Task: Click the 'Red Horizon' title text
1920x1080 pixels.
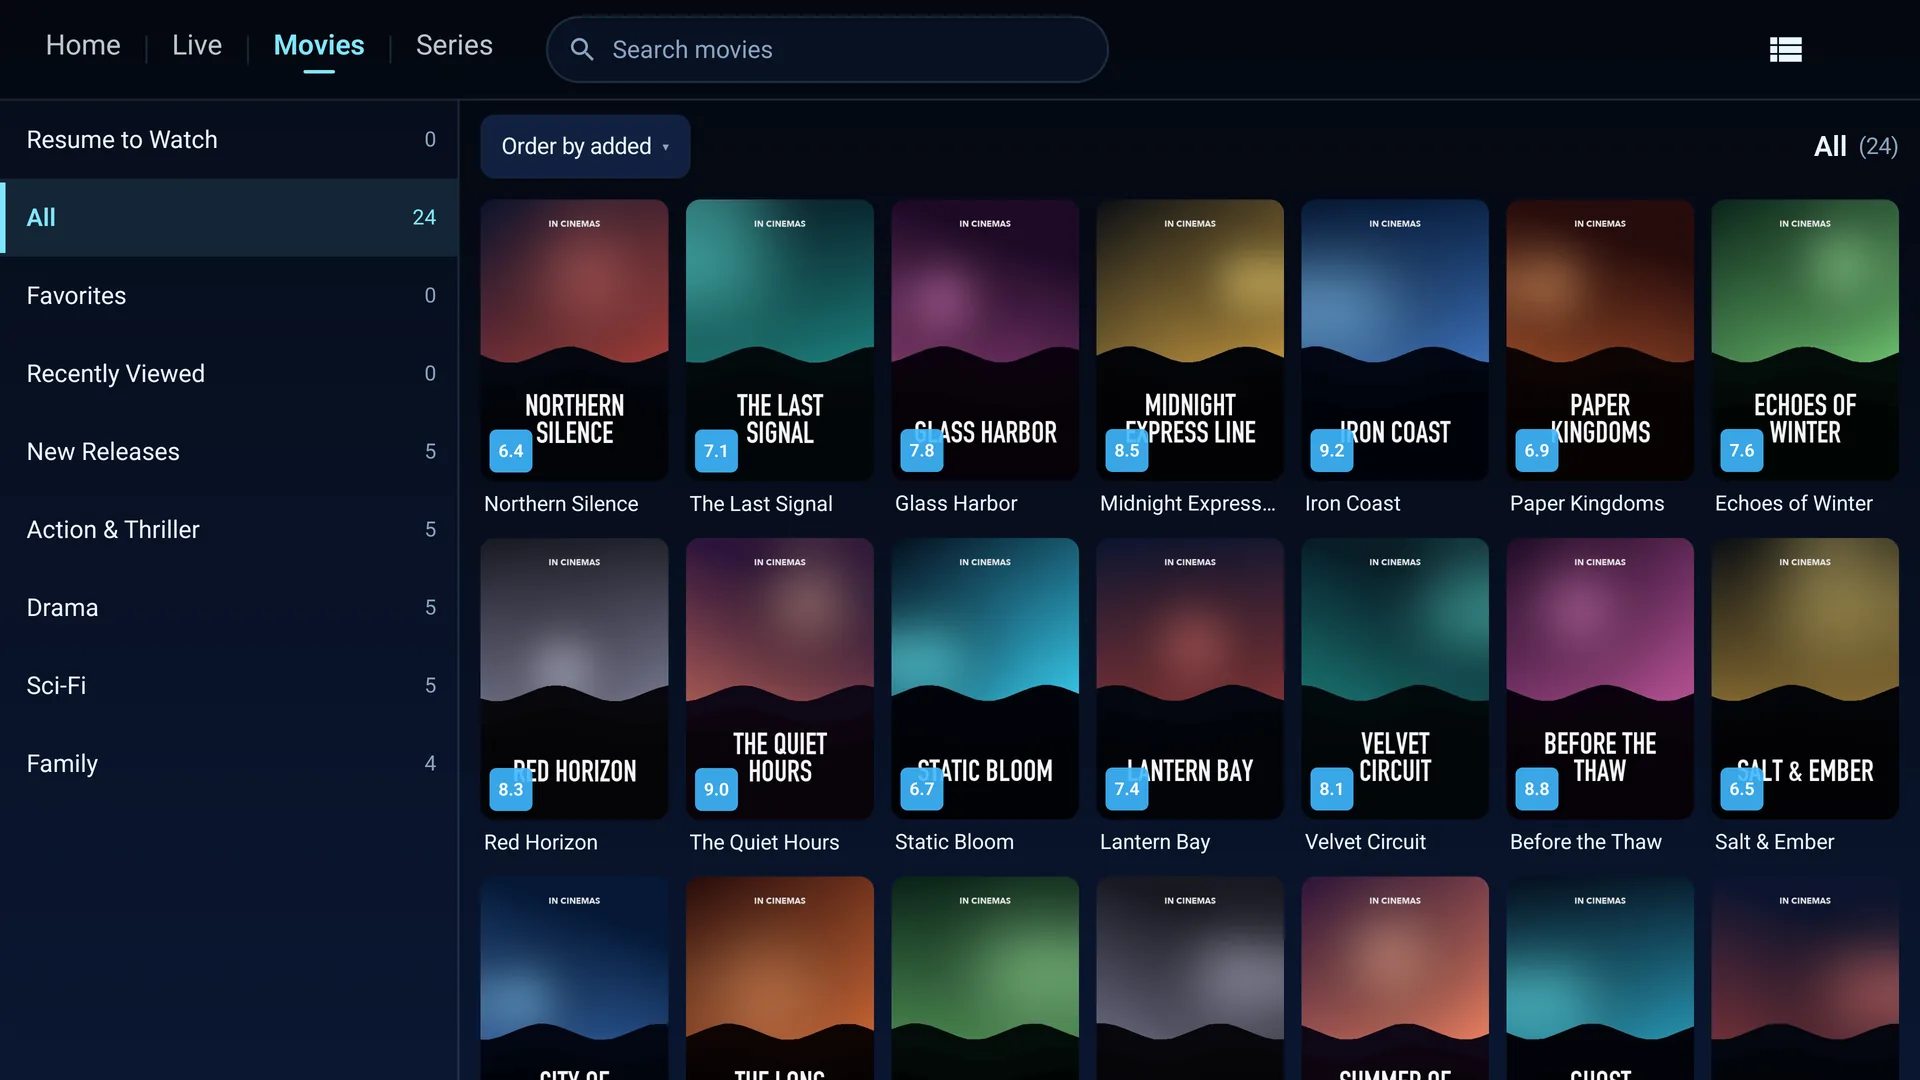Action: point(541,843)
